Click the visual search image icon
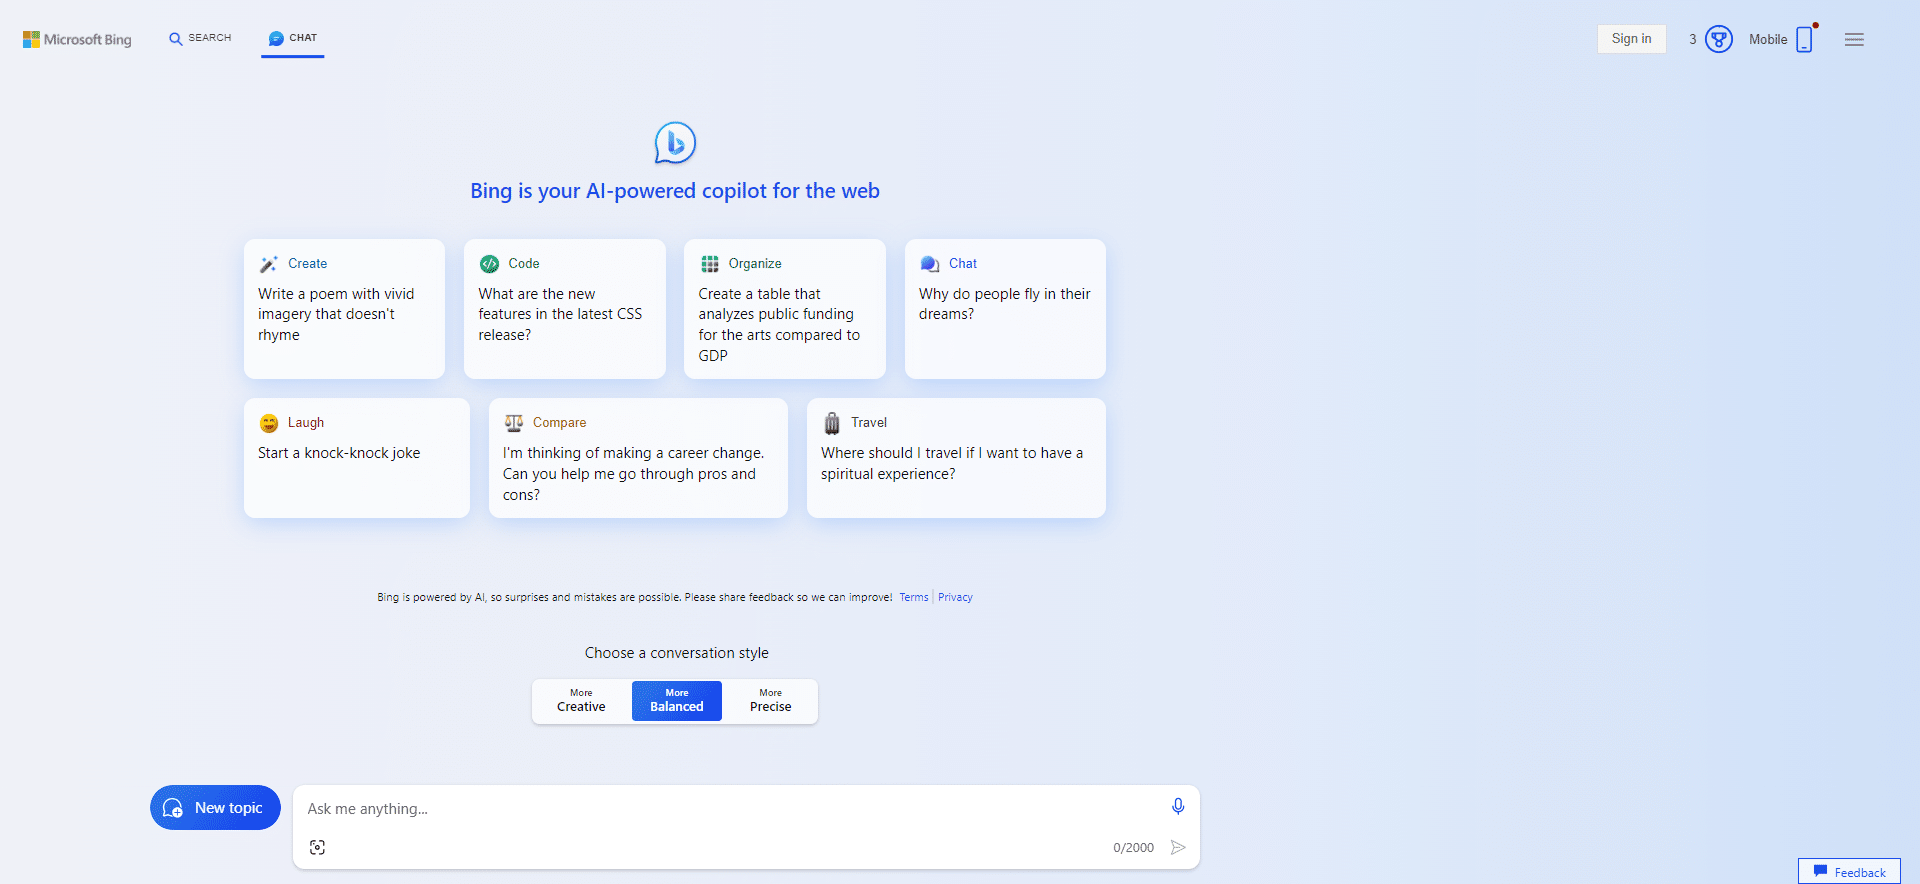The image size is (1920, 884). [x=317, y=847]
